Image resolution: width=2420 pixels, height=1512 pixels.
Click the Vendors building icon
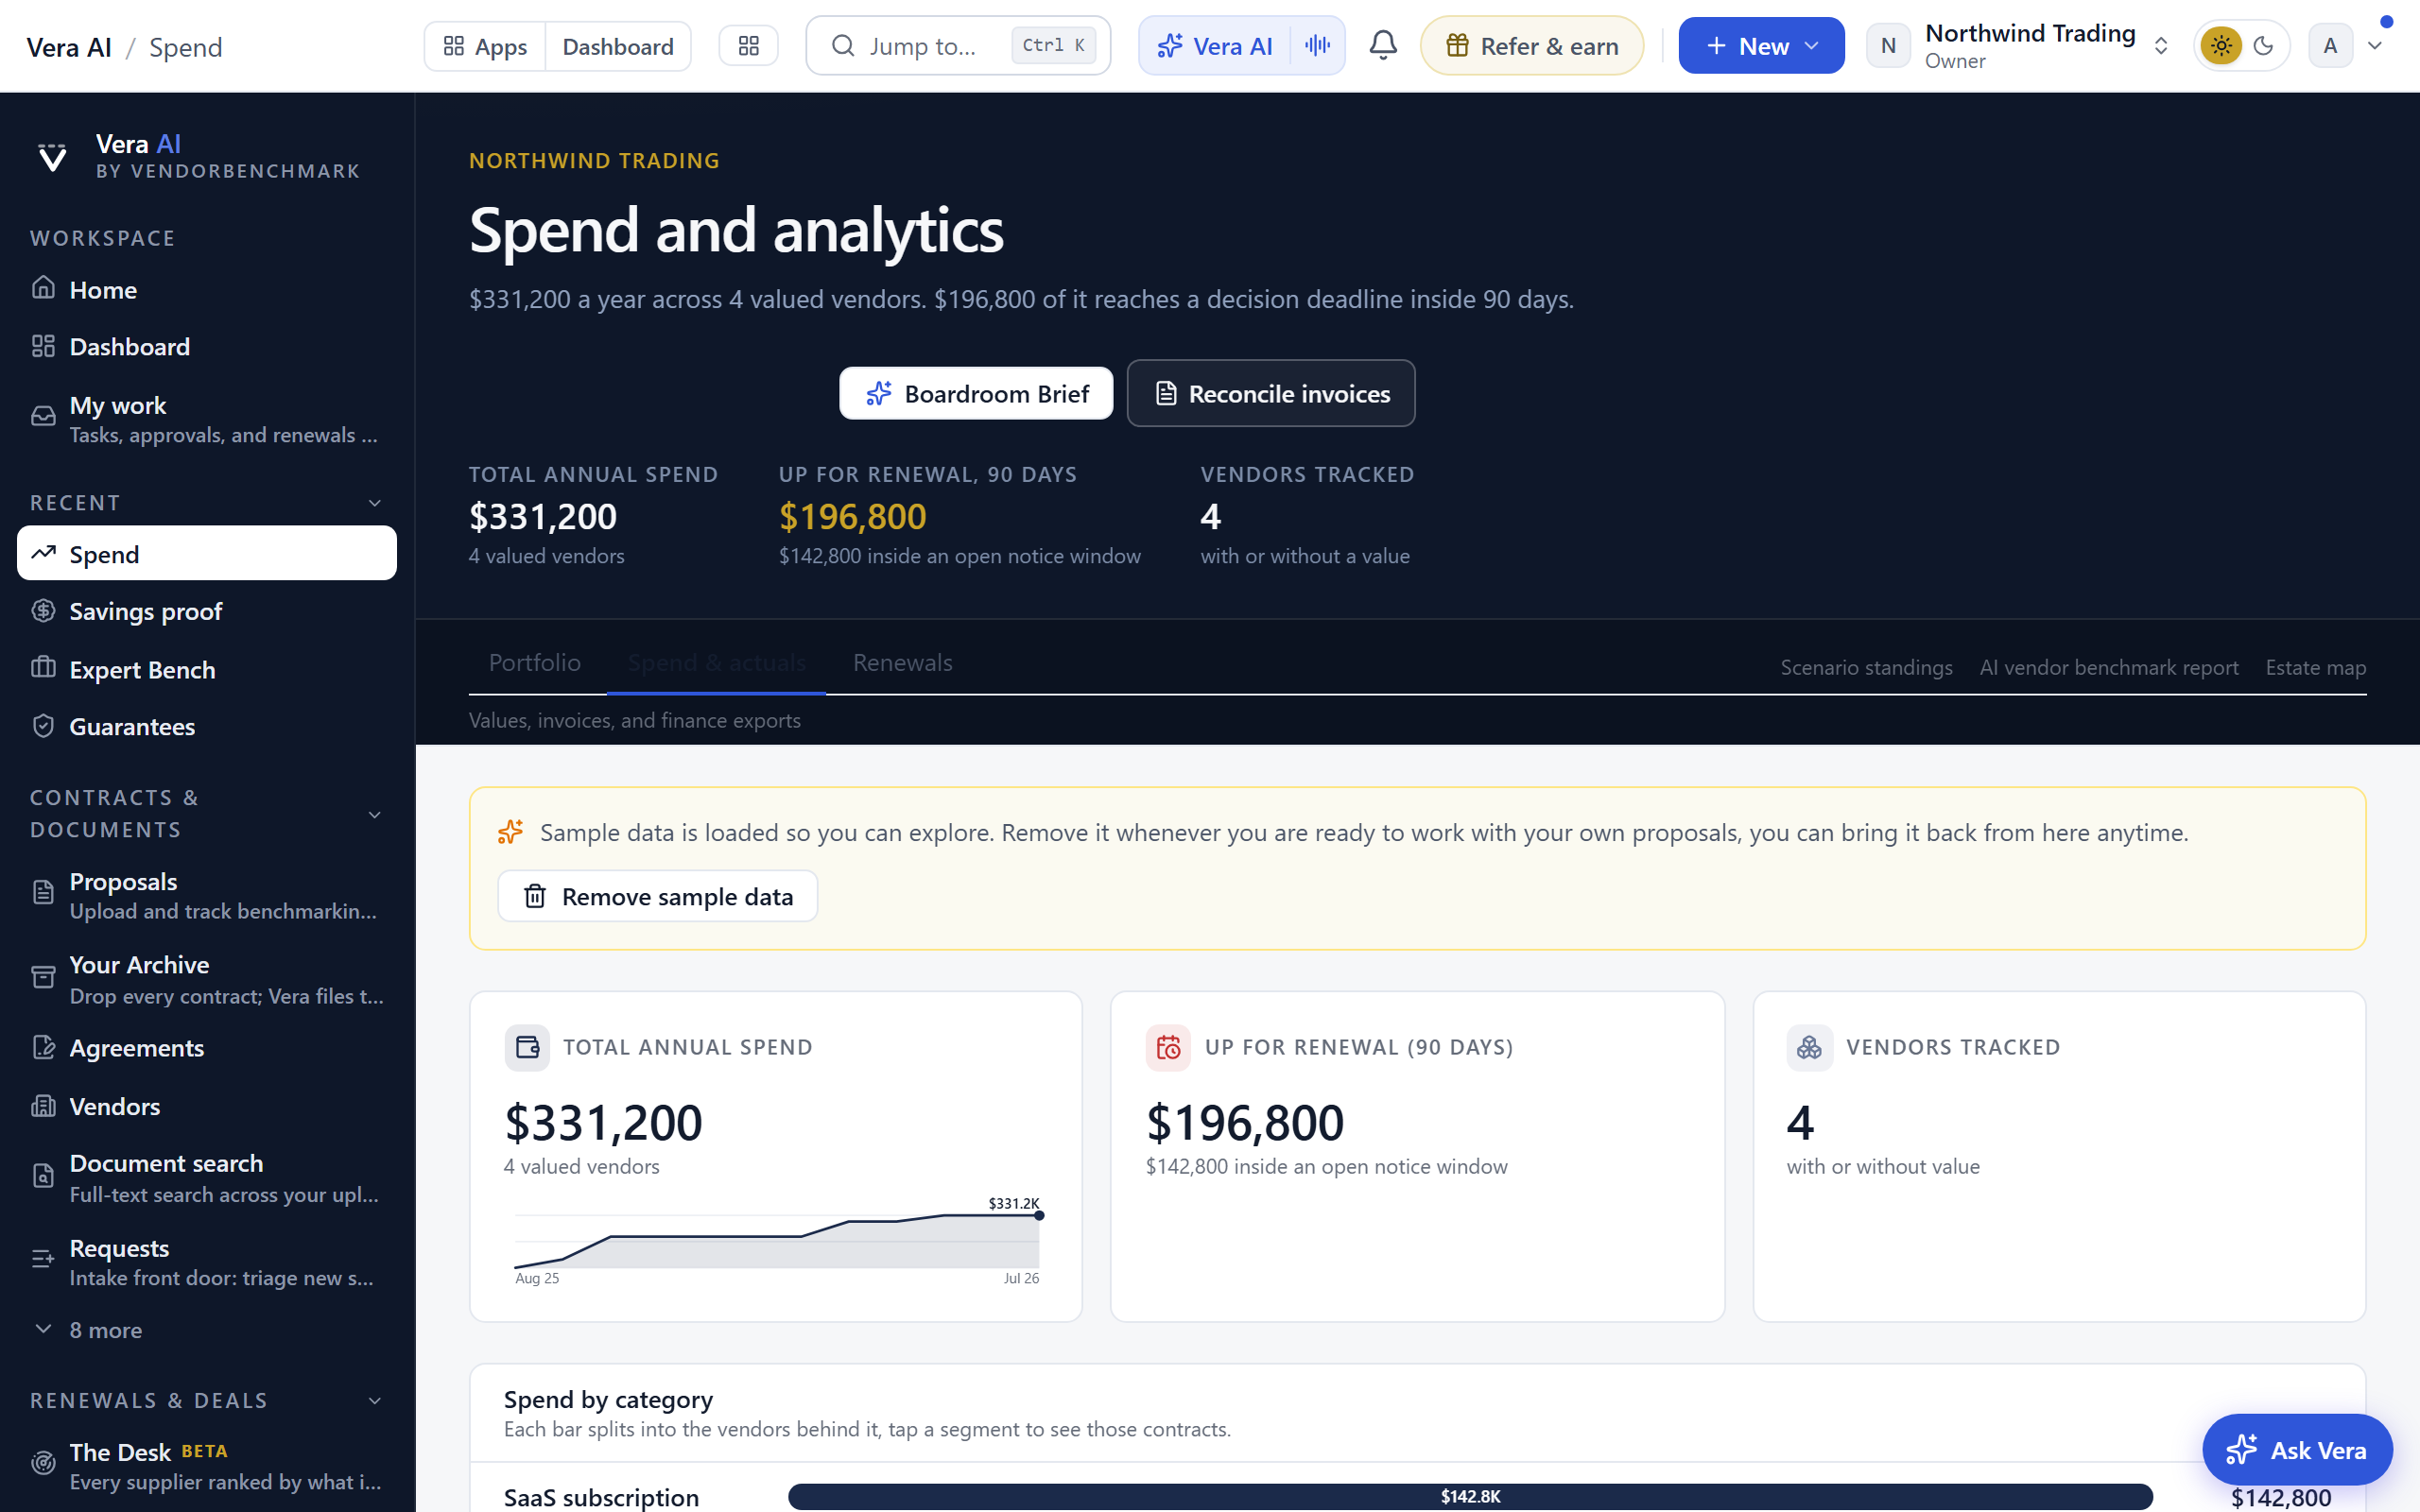pyautogui.click(x=43, y=1106)
